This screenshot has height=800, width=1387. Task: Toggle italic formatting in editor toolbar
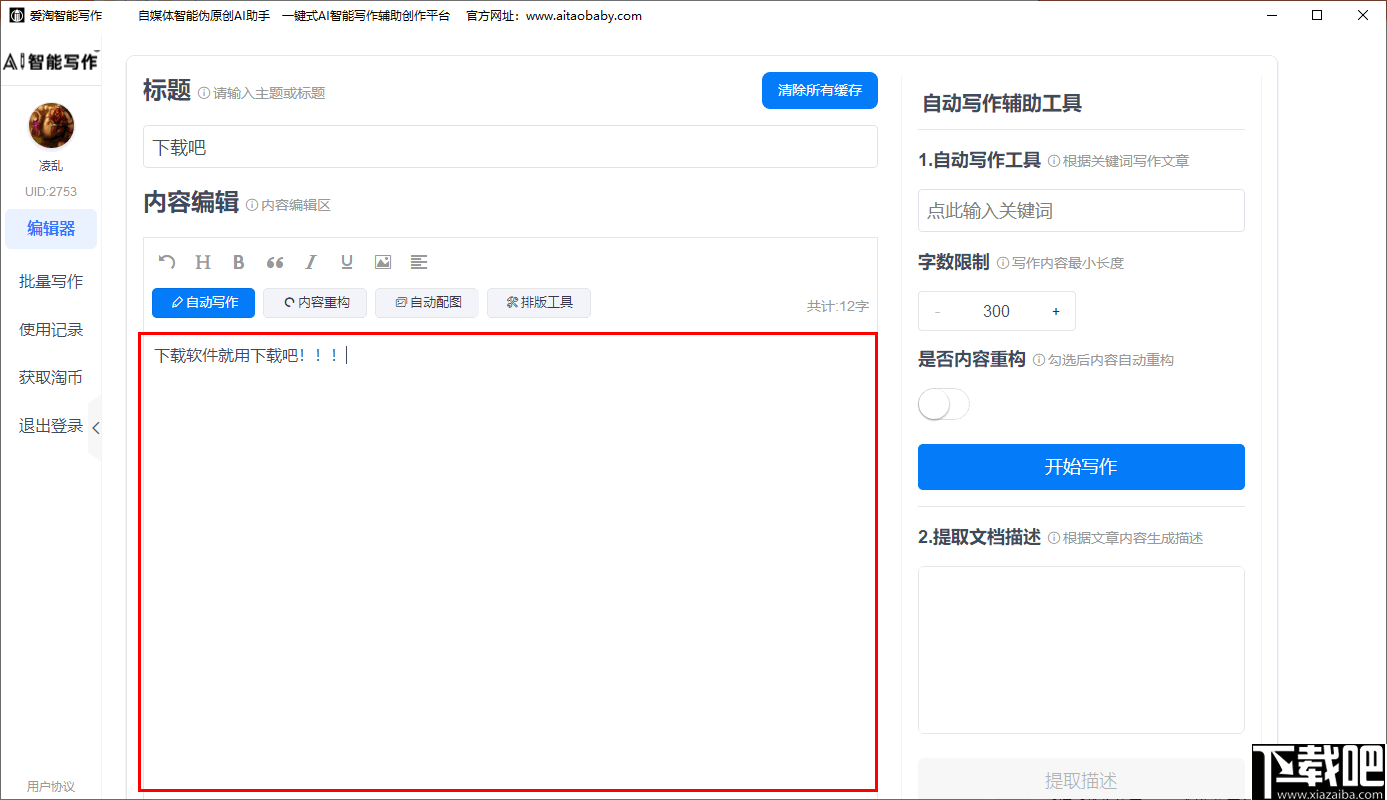[x=311, y=262]
